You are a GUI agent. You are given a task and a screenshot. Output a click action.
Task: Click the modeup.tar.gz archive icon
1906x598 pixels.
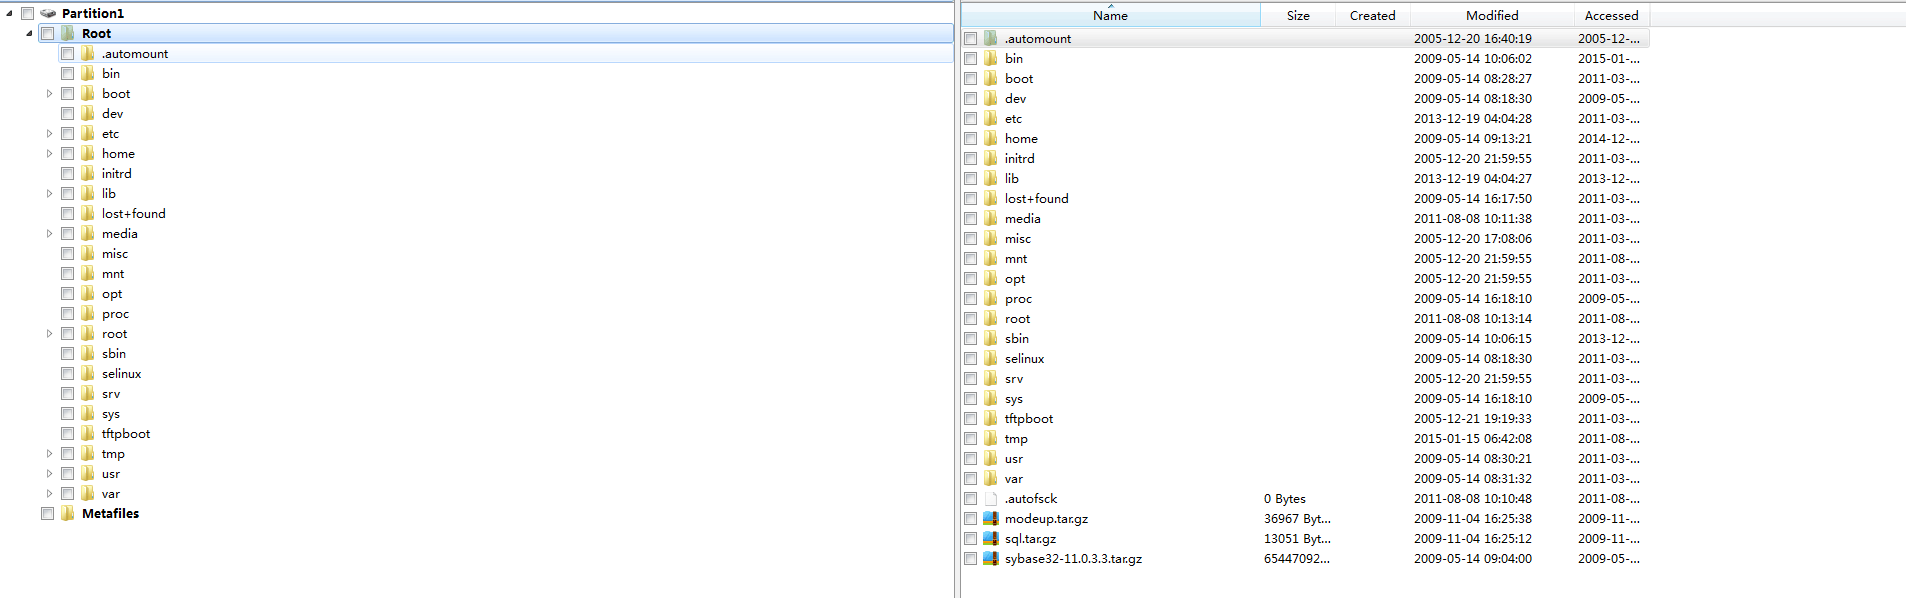pyautogui.click(x=991, y=518)
